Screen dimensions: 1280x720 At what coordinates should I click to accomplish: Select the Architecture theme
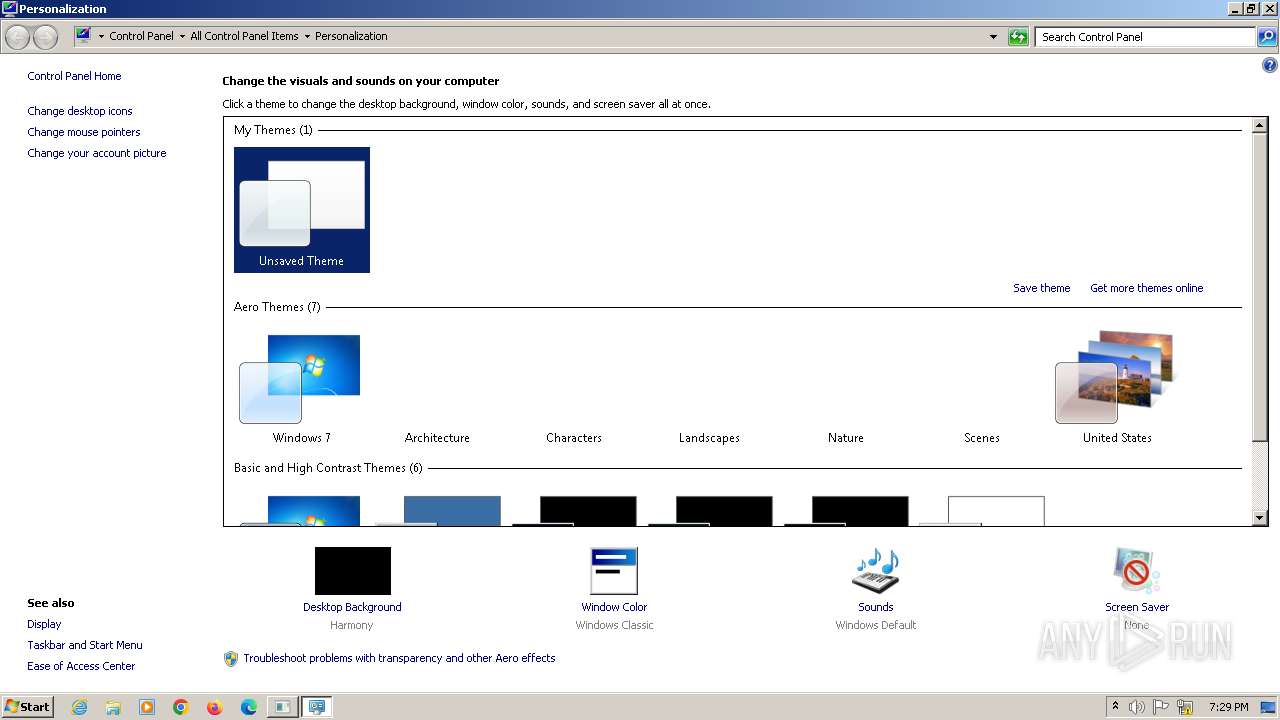coord(437,438)
